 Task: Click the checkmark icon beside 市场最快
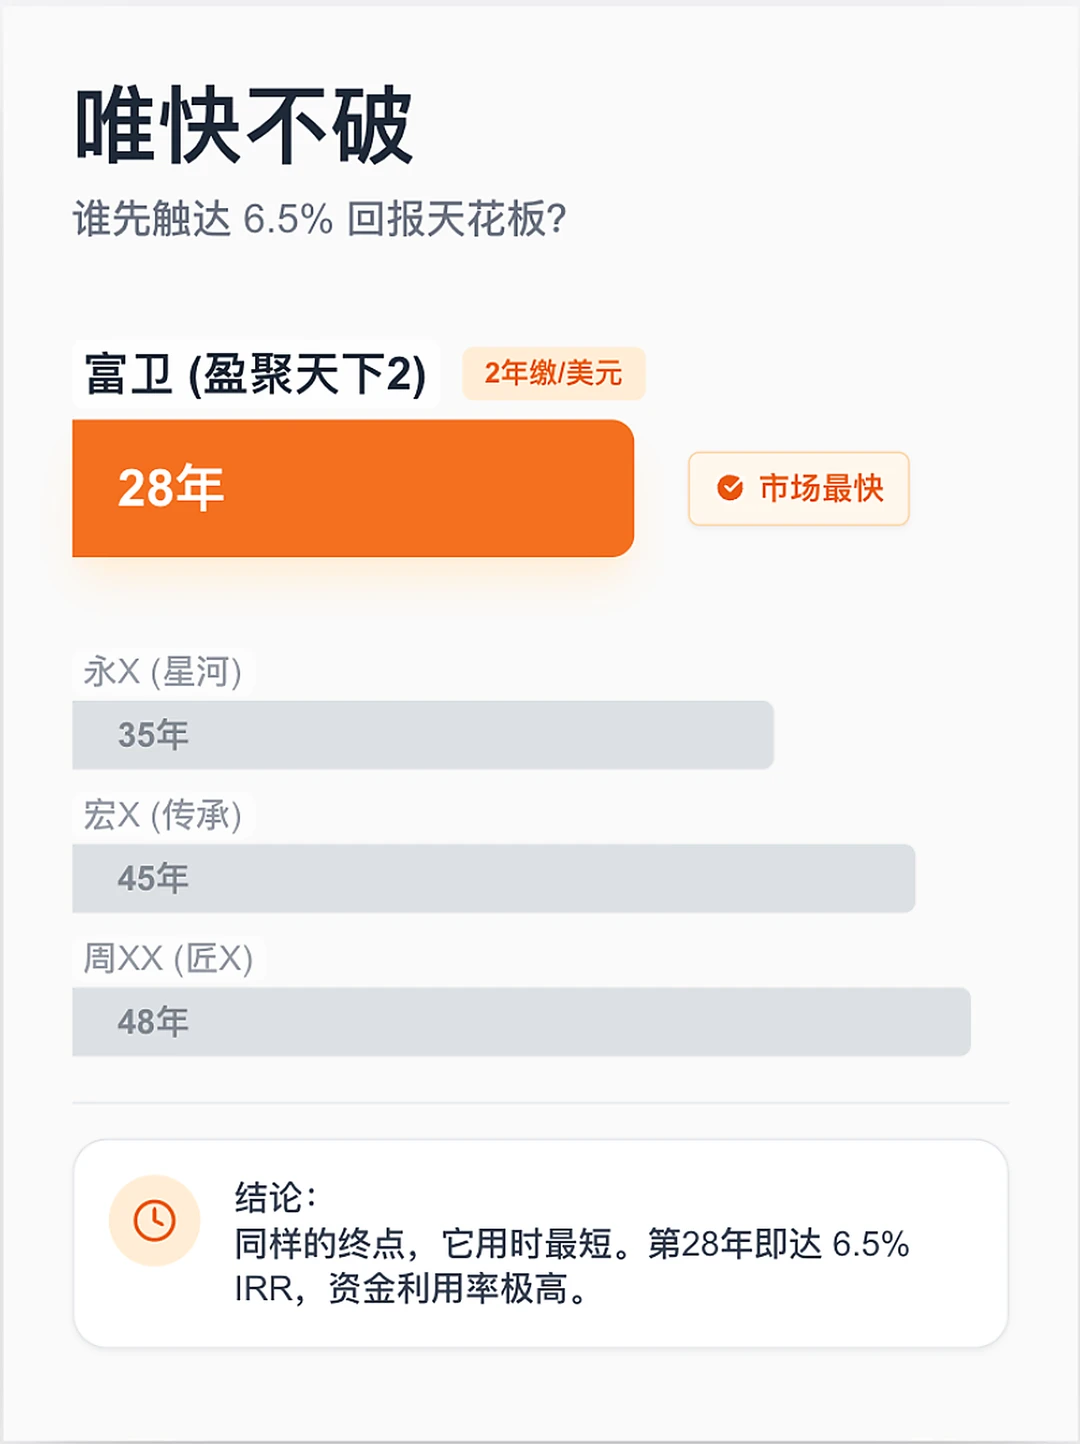(730, 488)
